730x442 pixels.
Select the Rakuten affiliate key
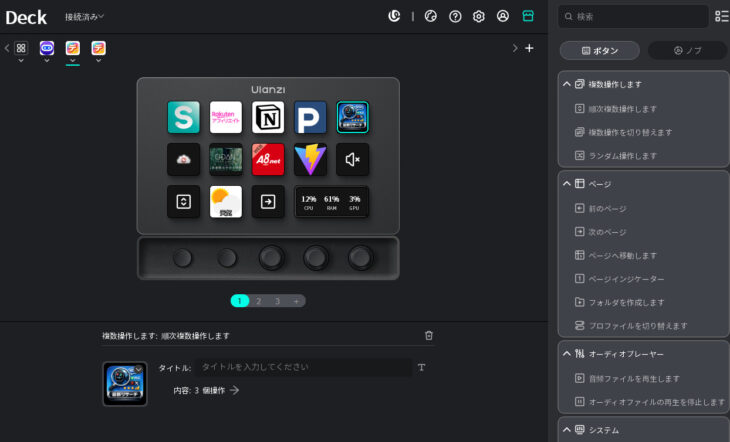click(x=226, y=117)
